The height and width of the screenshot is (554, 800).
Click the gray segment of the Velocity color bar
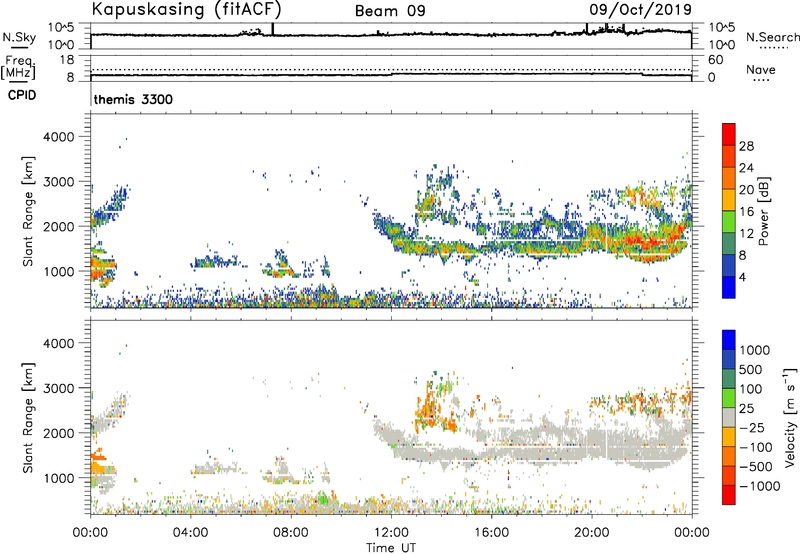click(x=729, y=417)
